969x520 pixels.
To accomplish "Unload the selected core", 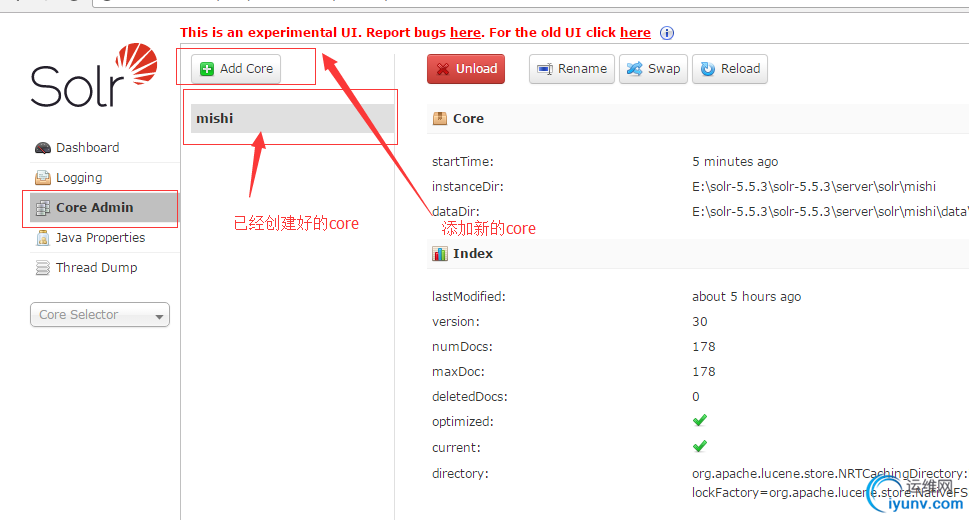I will tap(466, 69).
